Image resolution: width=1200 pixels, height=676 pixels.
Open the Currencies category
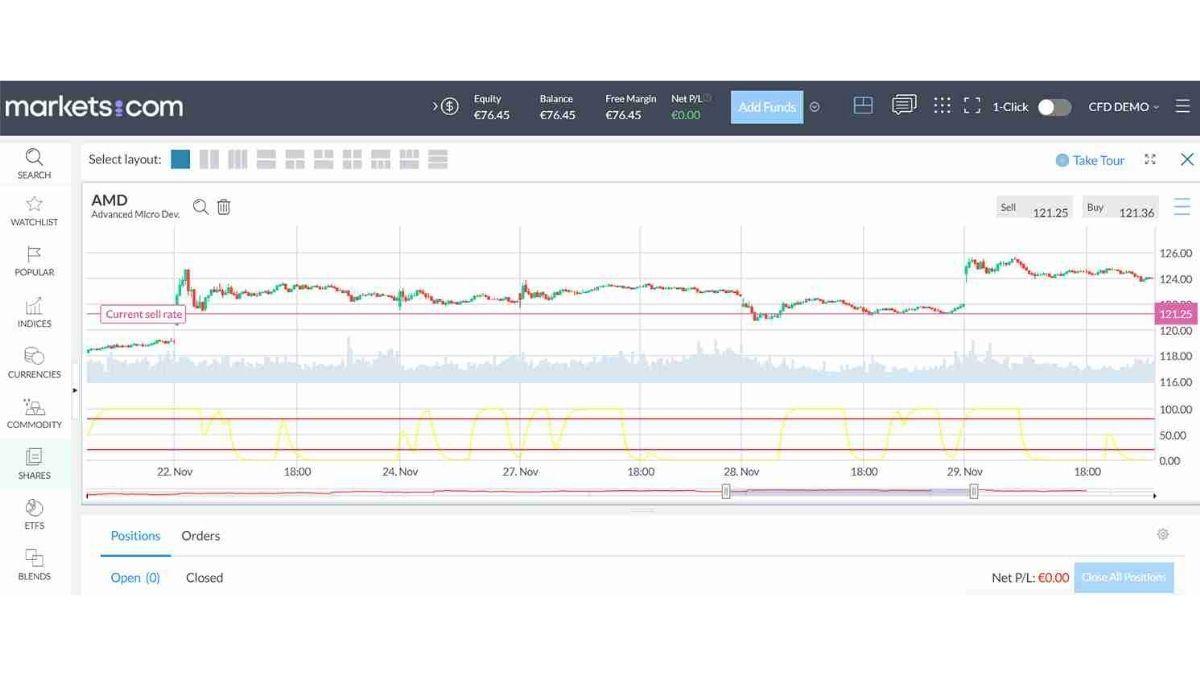tap(34, 362)
